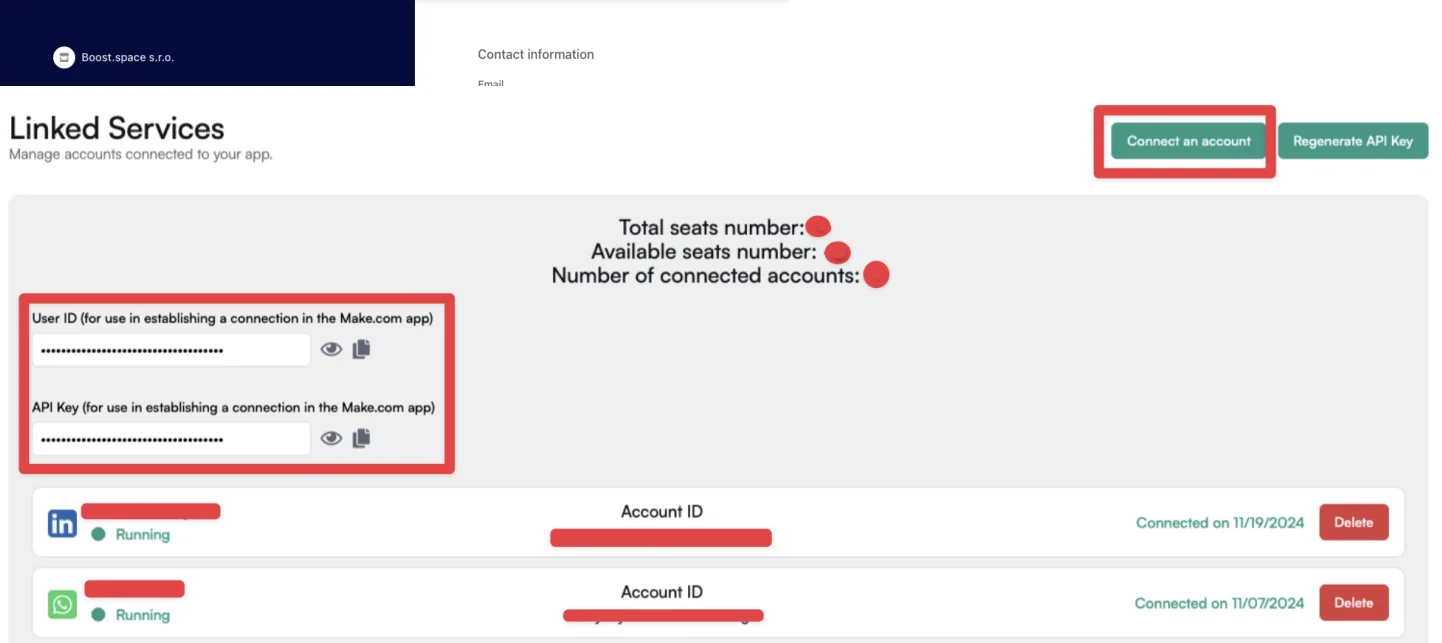Click the WhatsApp account icon
Viewport: 1442px width, 643px height.
click(62, 604)
